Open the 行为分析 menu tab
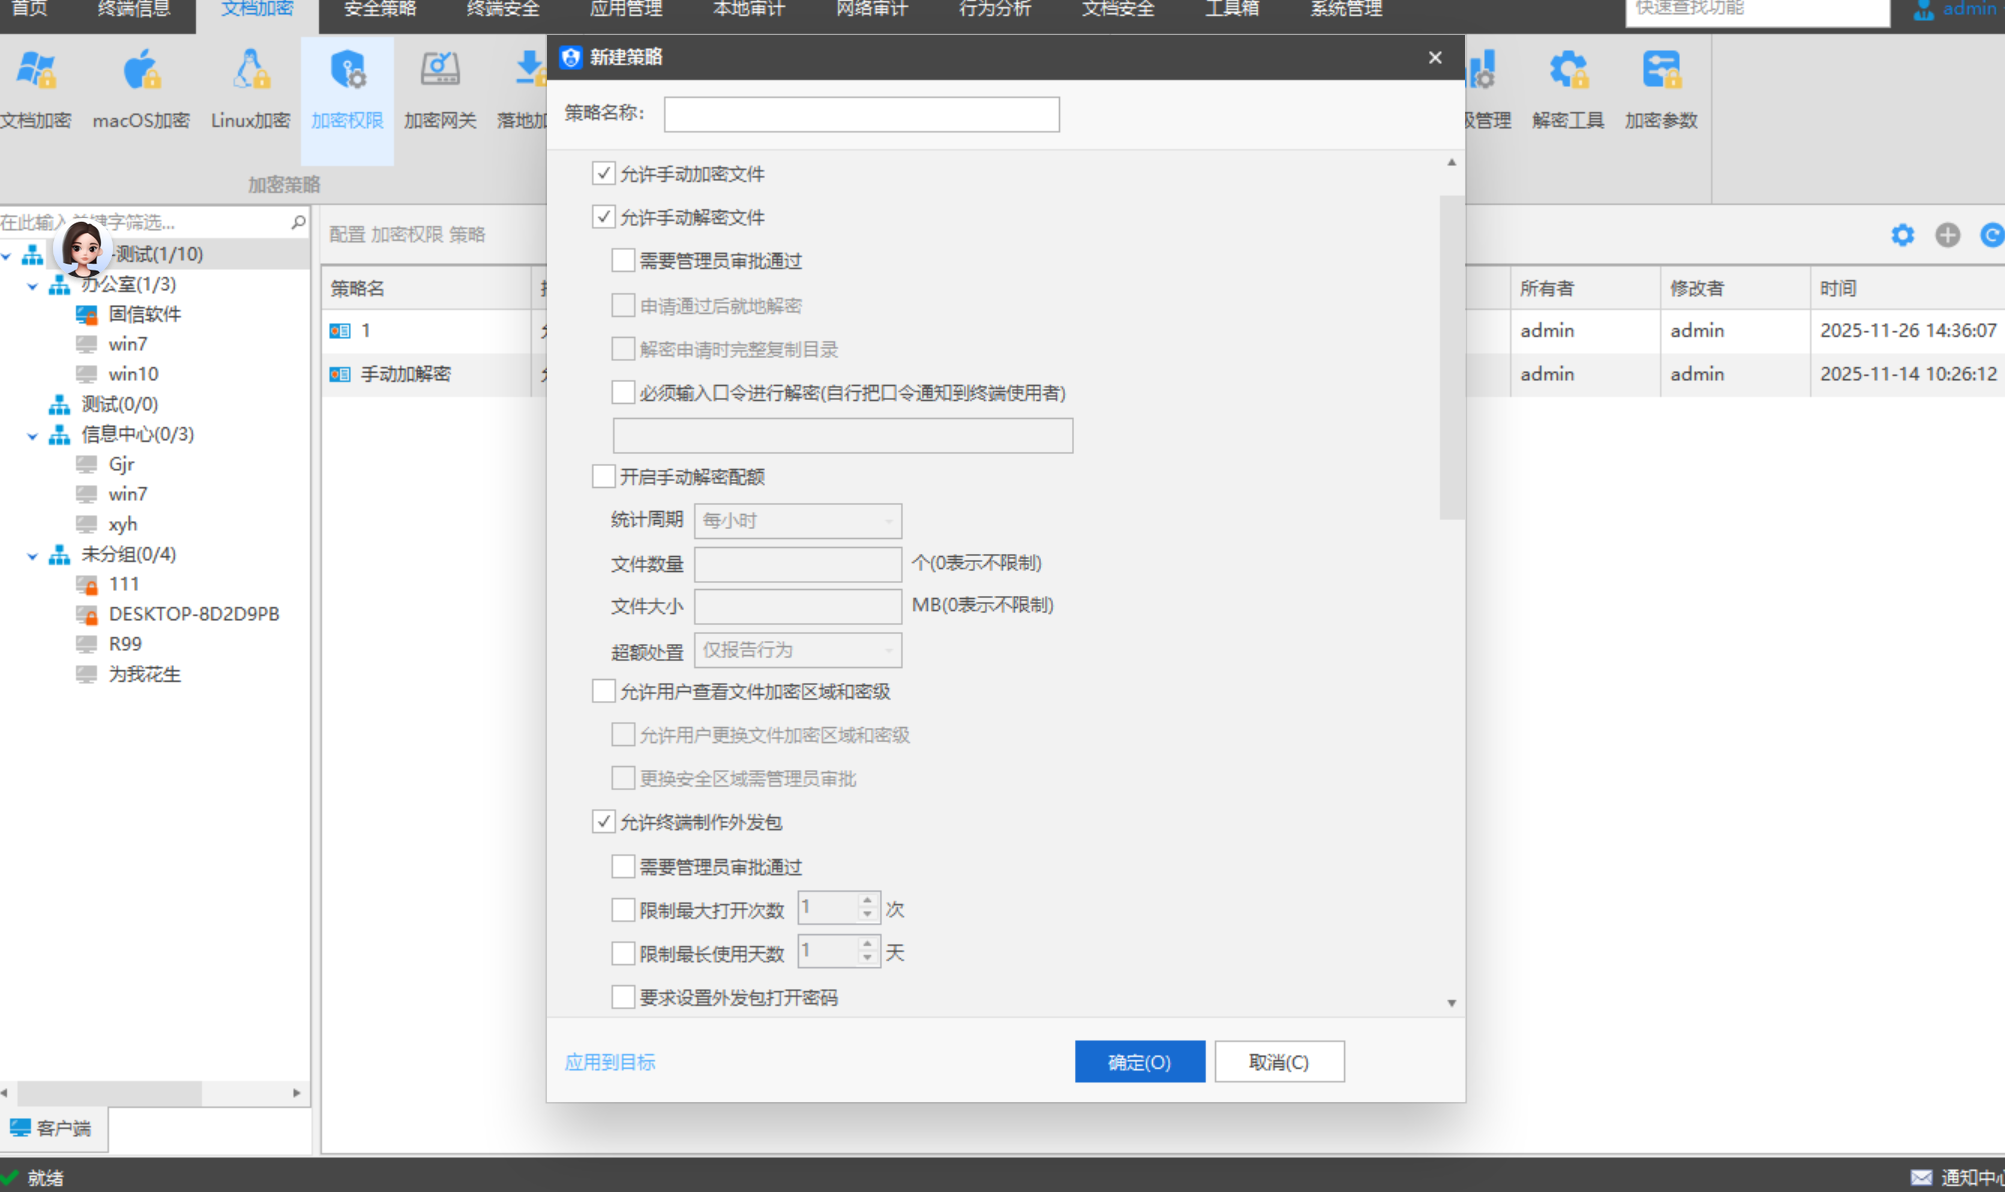This screenshot has height=1192, width=2005. (x=994, y=10)
